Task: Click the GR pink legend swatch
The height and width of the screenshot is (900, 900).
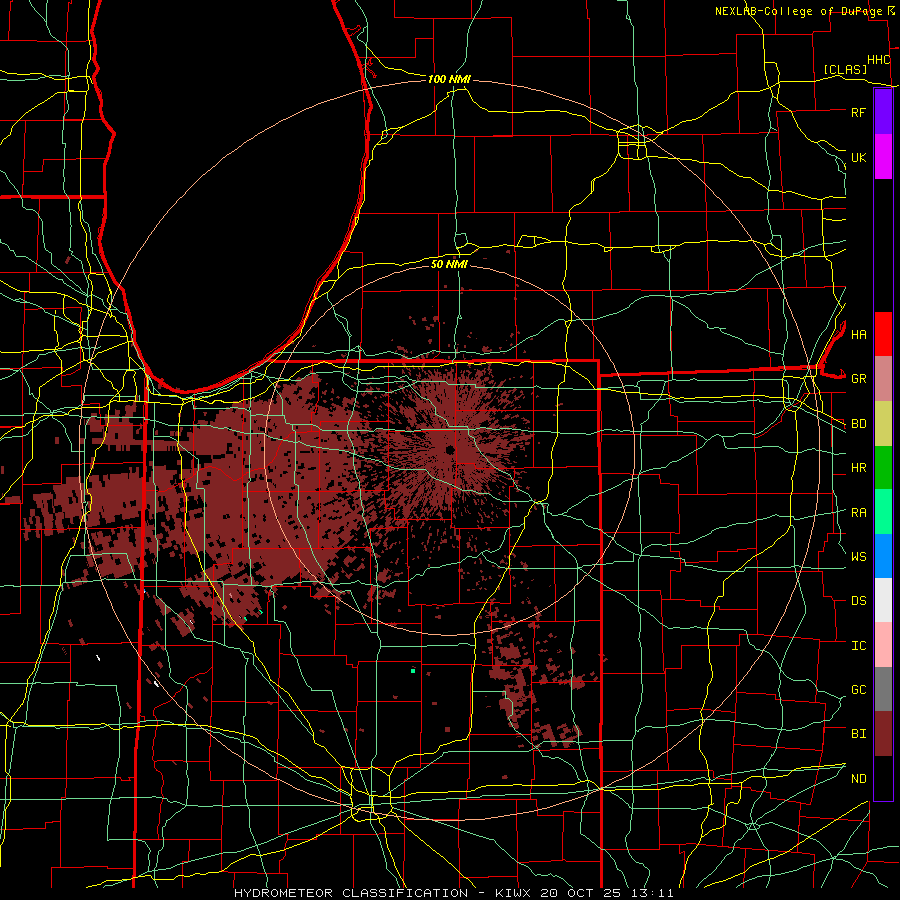Action: [x=883, y=378]
